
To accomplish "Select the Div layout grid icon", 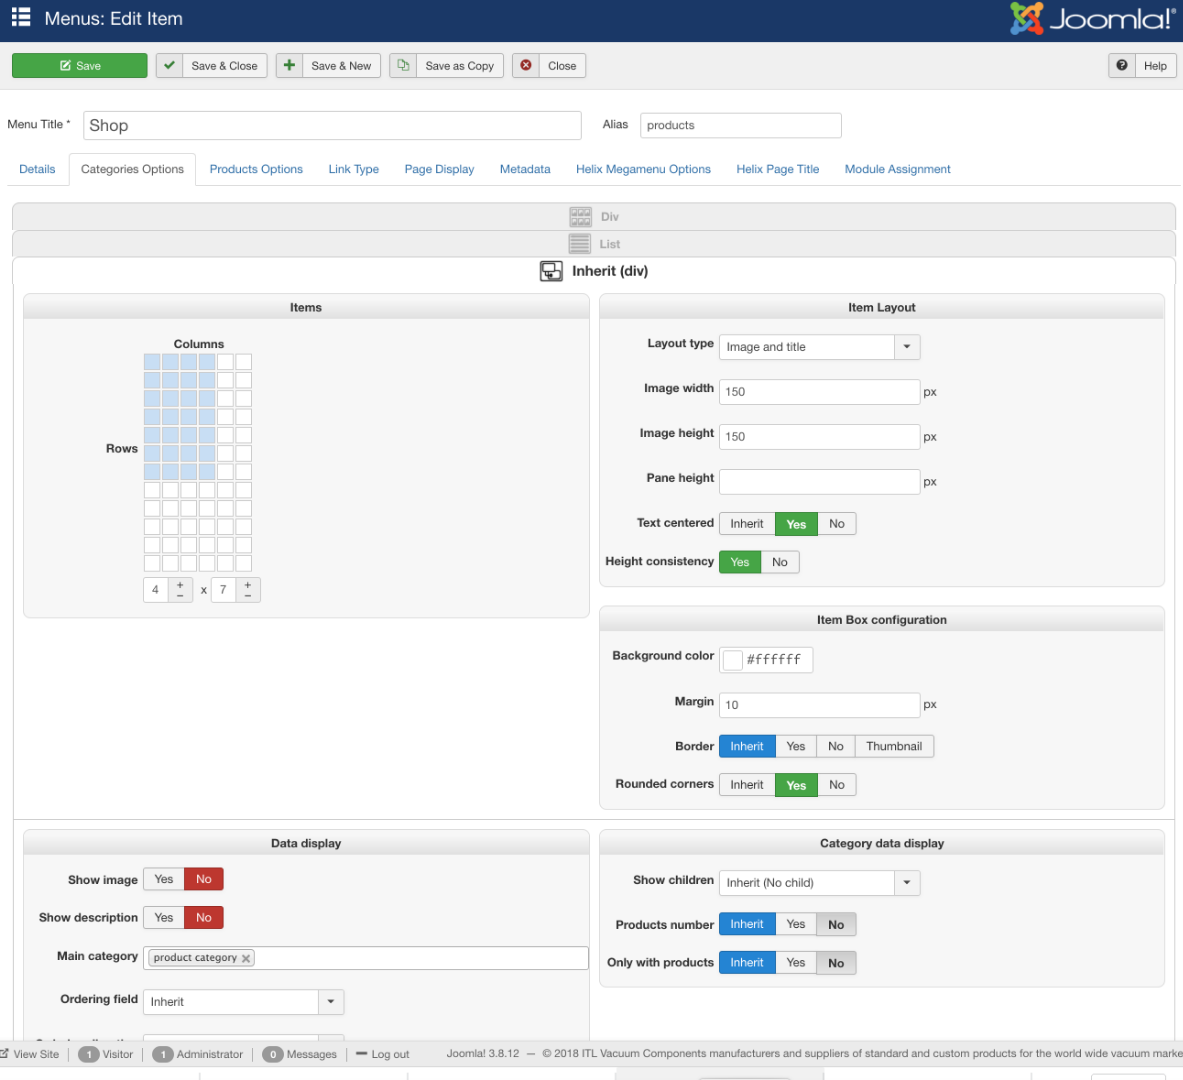I will [x=580, y=217].
